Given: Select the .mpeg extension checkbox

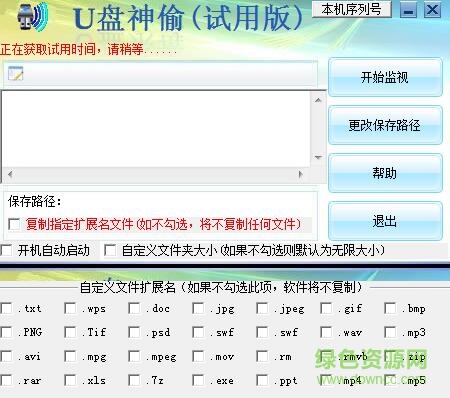Looking at the screenshot, I should (x=134, y=356).
